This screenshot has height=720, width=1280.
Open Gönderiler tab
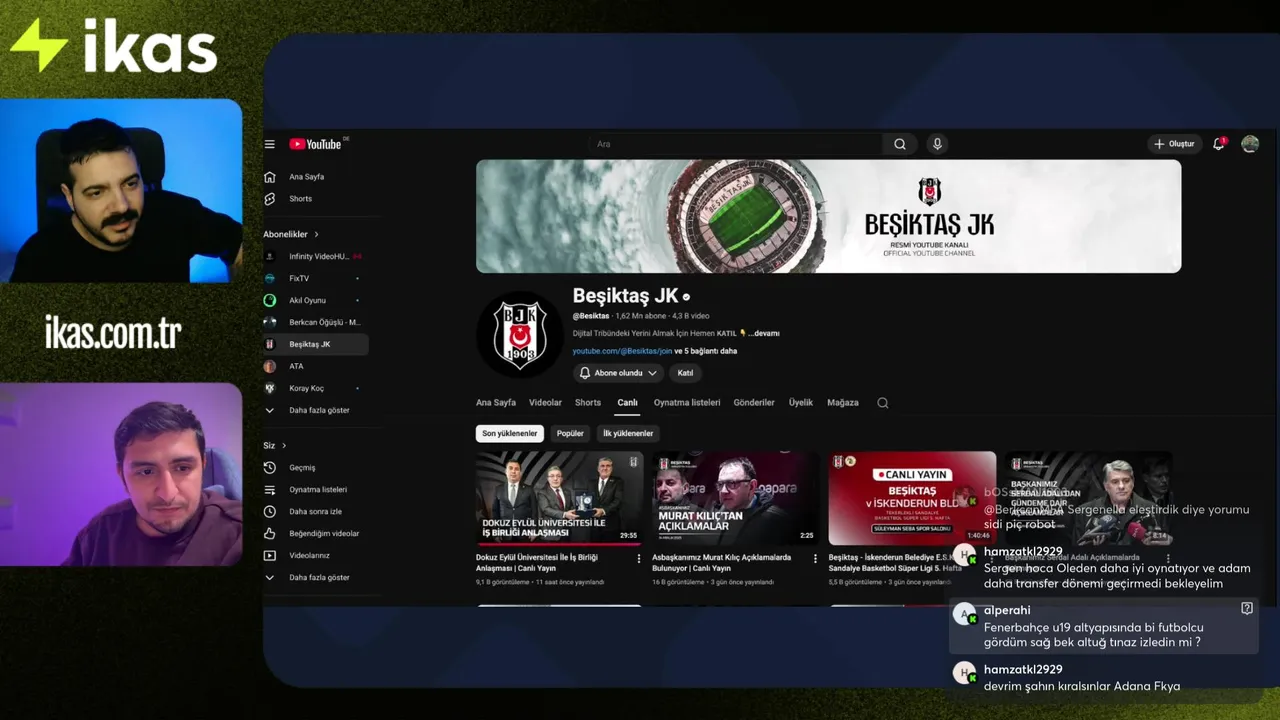tap(754, 403)
